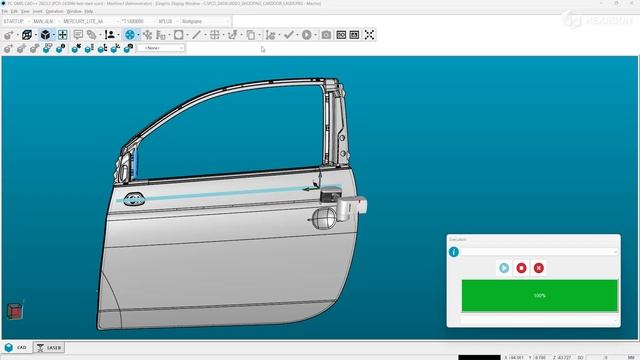This screenshot has height=360, width=640.
Task: Click the solid black cube view icon
Action: coord(45,35)
